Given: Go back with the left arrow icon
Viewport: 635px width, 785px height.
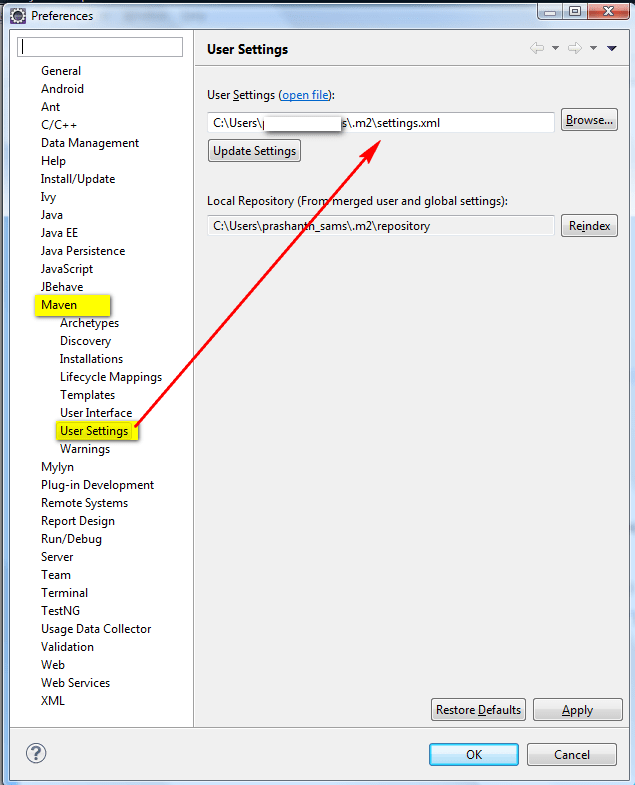Looking at the screenshot, I should [x=537, y=48].
